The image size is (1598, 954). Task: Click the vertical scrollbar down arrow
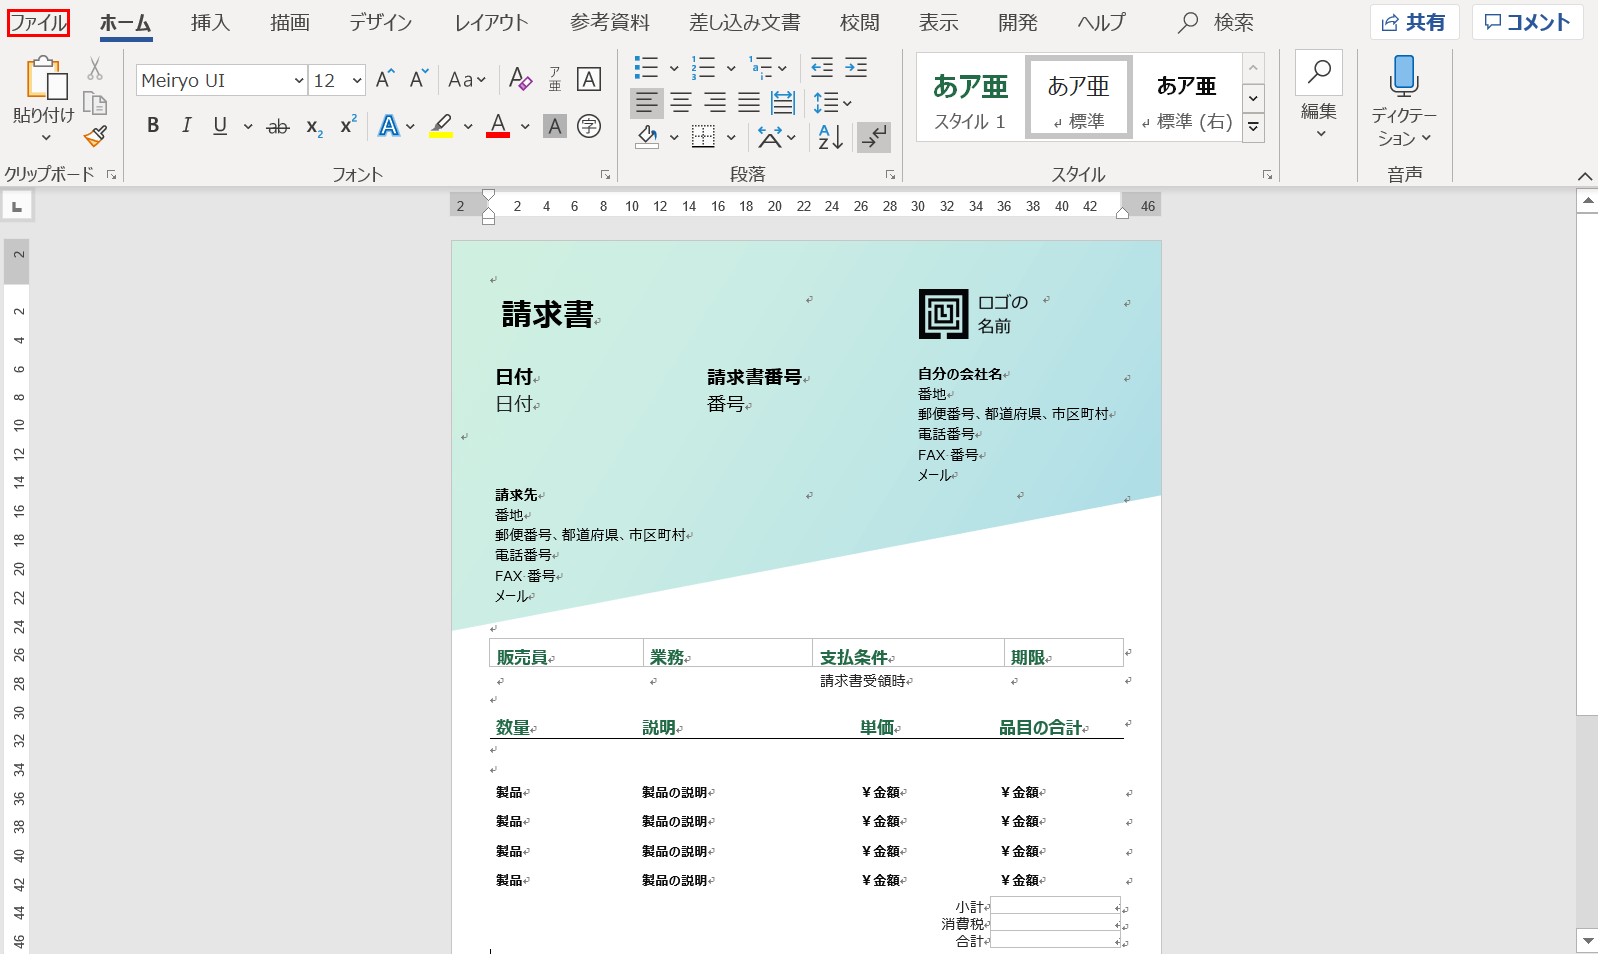1587,940
